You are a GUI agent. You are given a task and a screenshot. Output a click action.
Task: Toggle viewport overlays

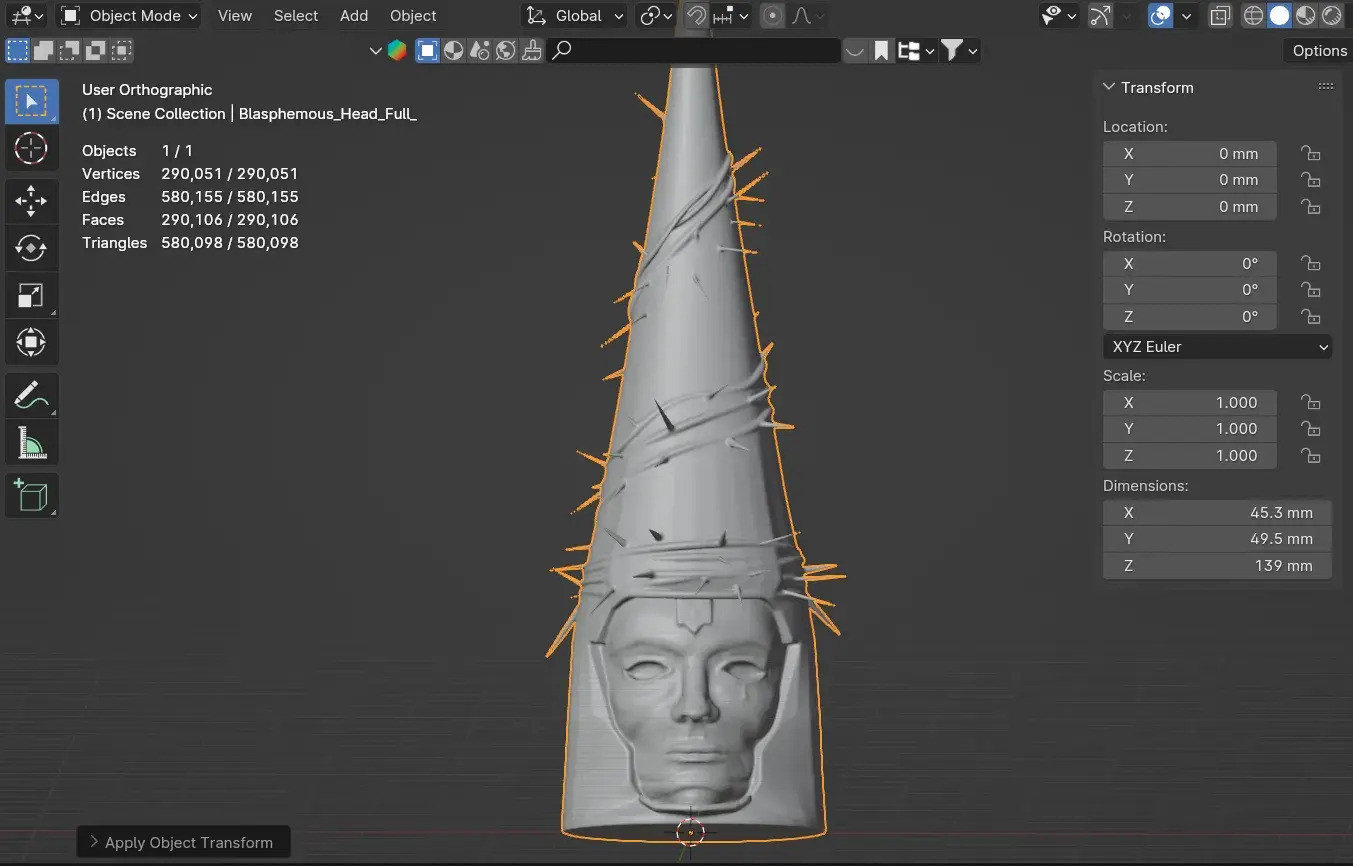(1160, 16)
